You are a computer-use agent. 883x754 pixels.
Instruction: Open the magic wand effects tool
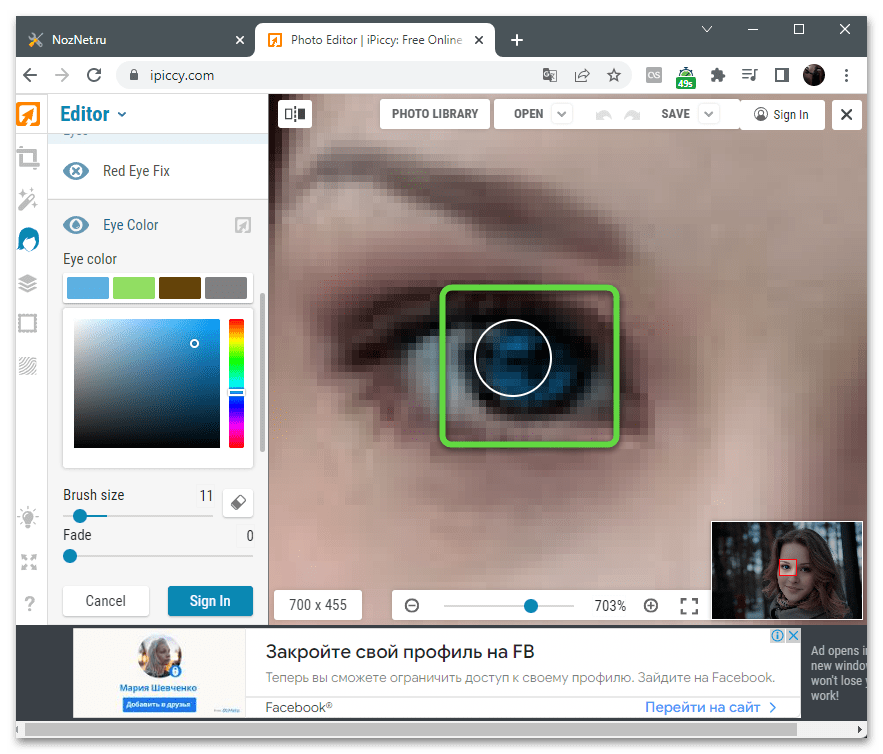coord(28,199)
